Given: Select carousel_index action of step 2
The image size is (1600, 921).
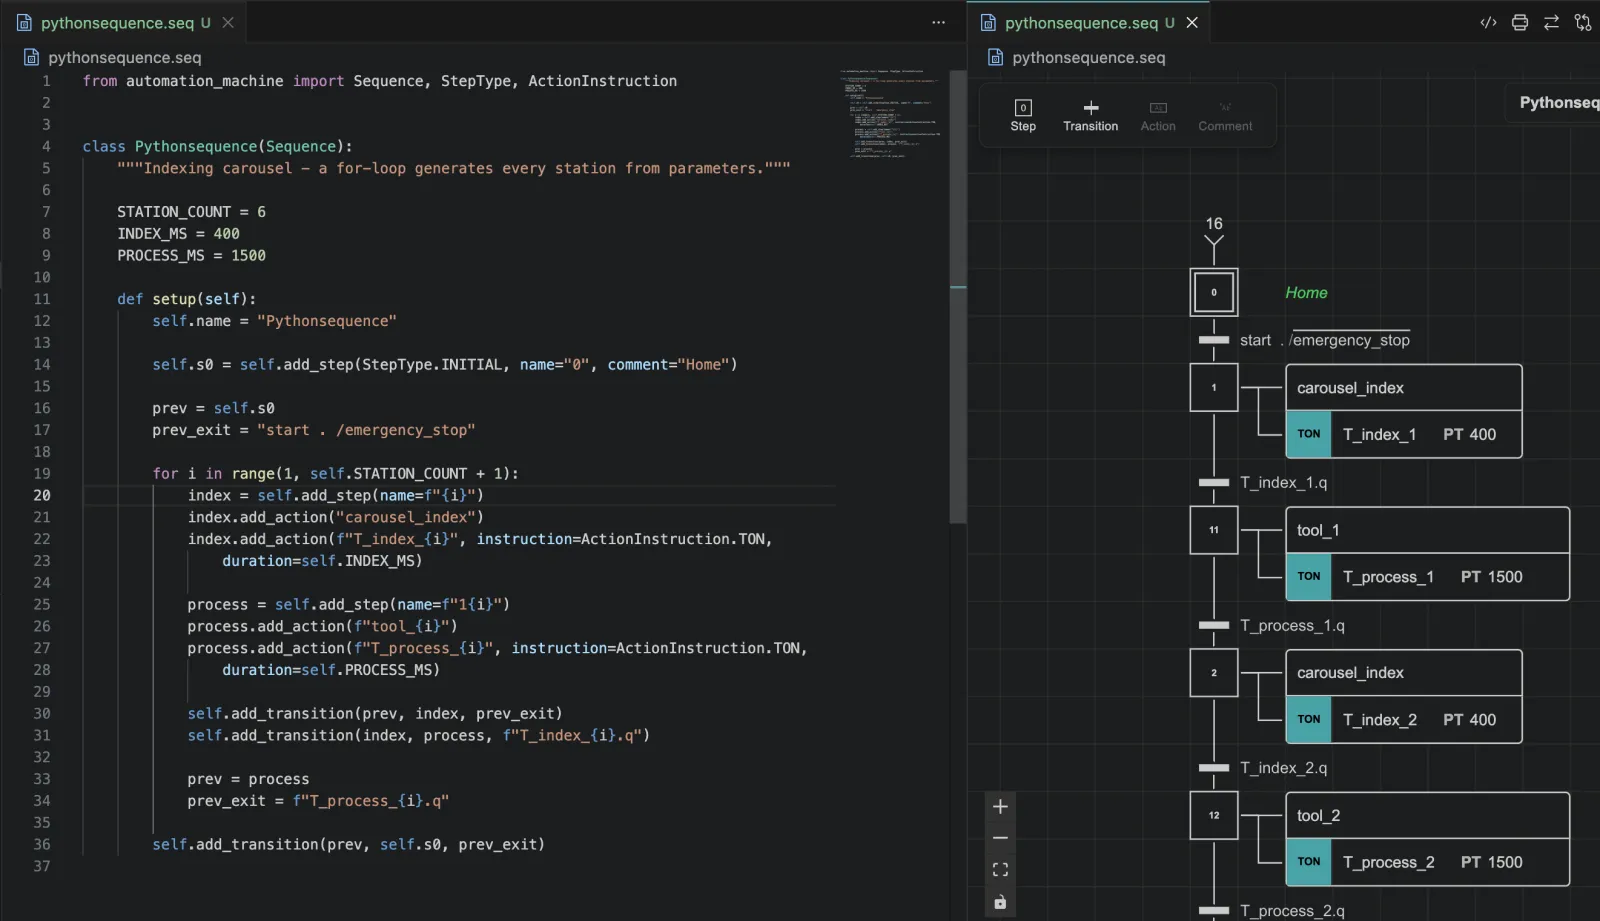Looking at the screenshot, I should 1403,672.
